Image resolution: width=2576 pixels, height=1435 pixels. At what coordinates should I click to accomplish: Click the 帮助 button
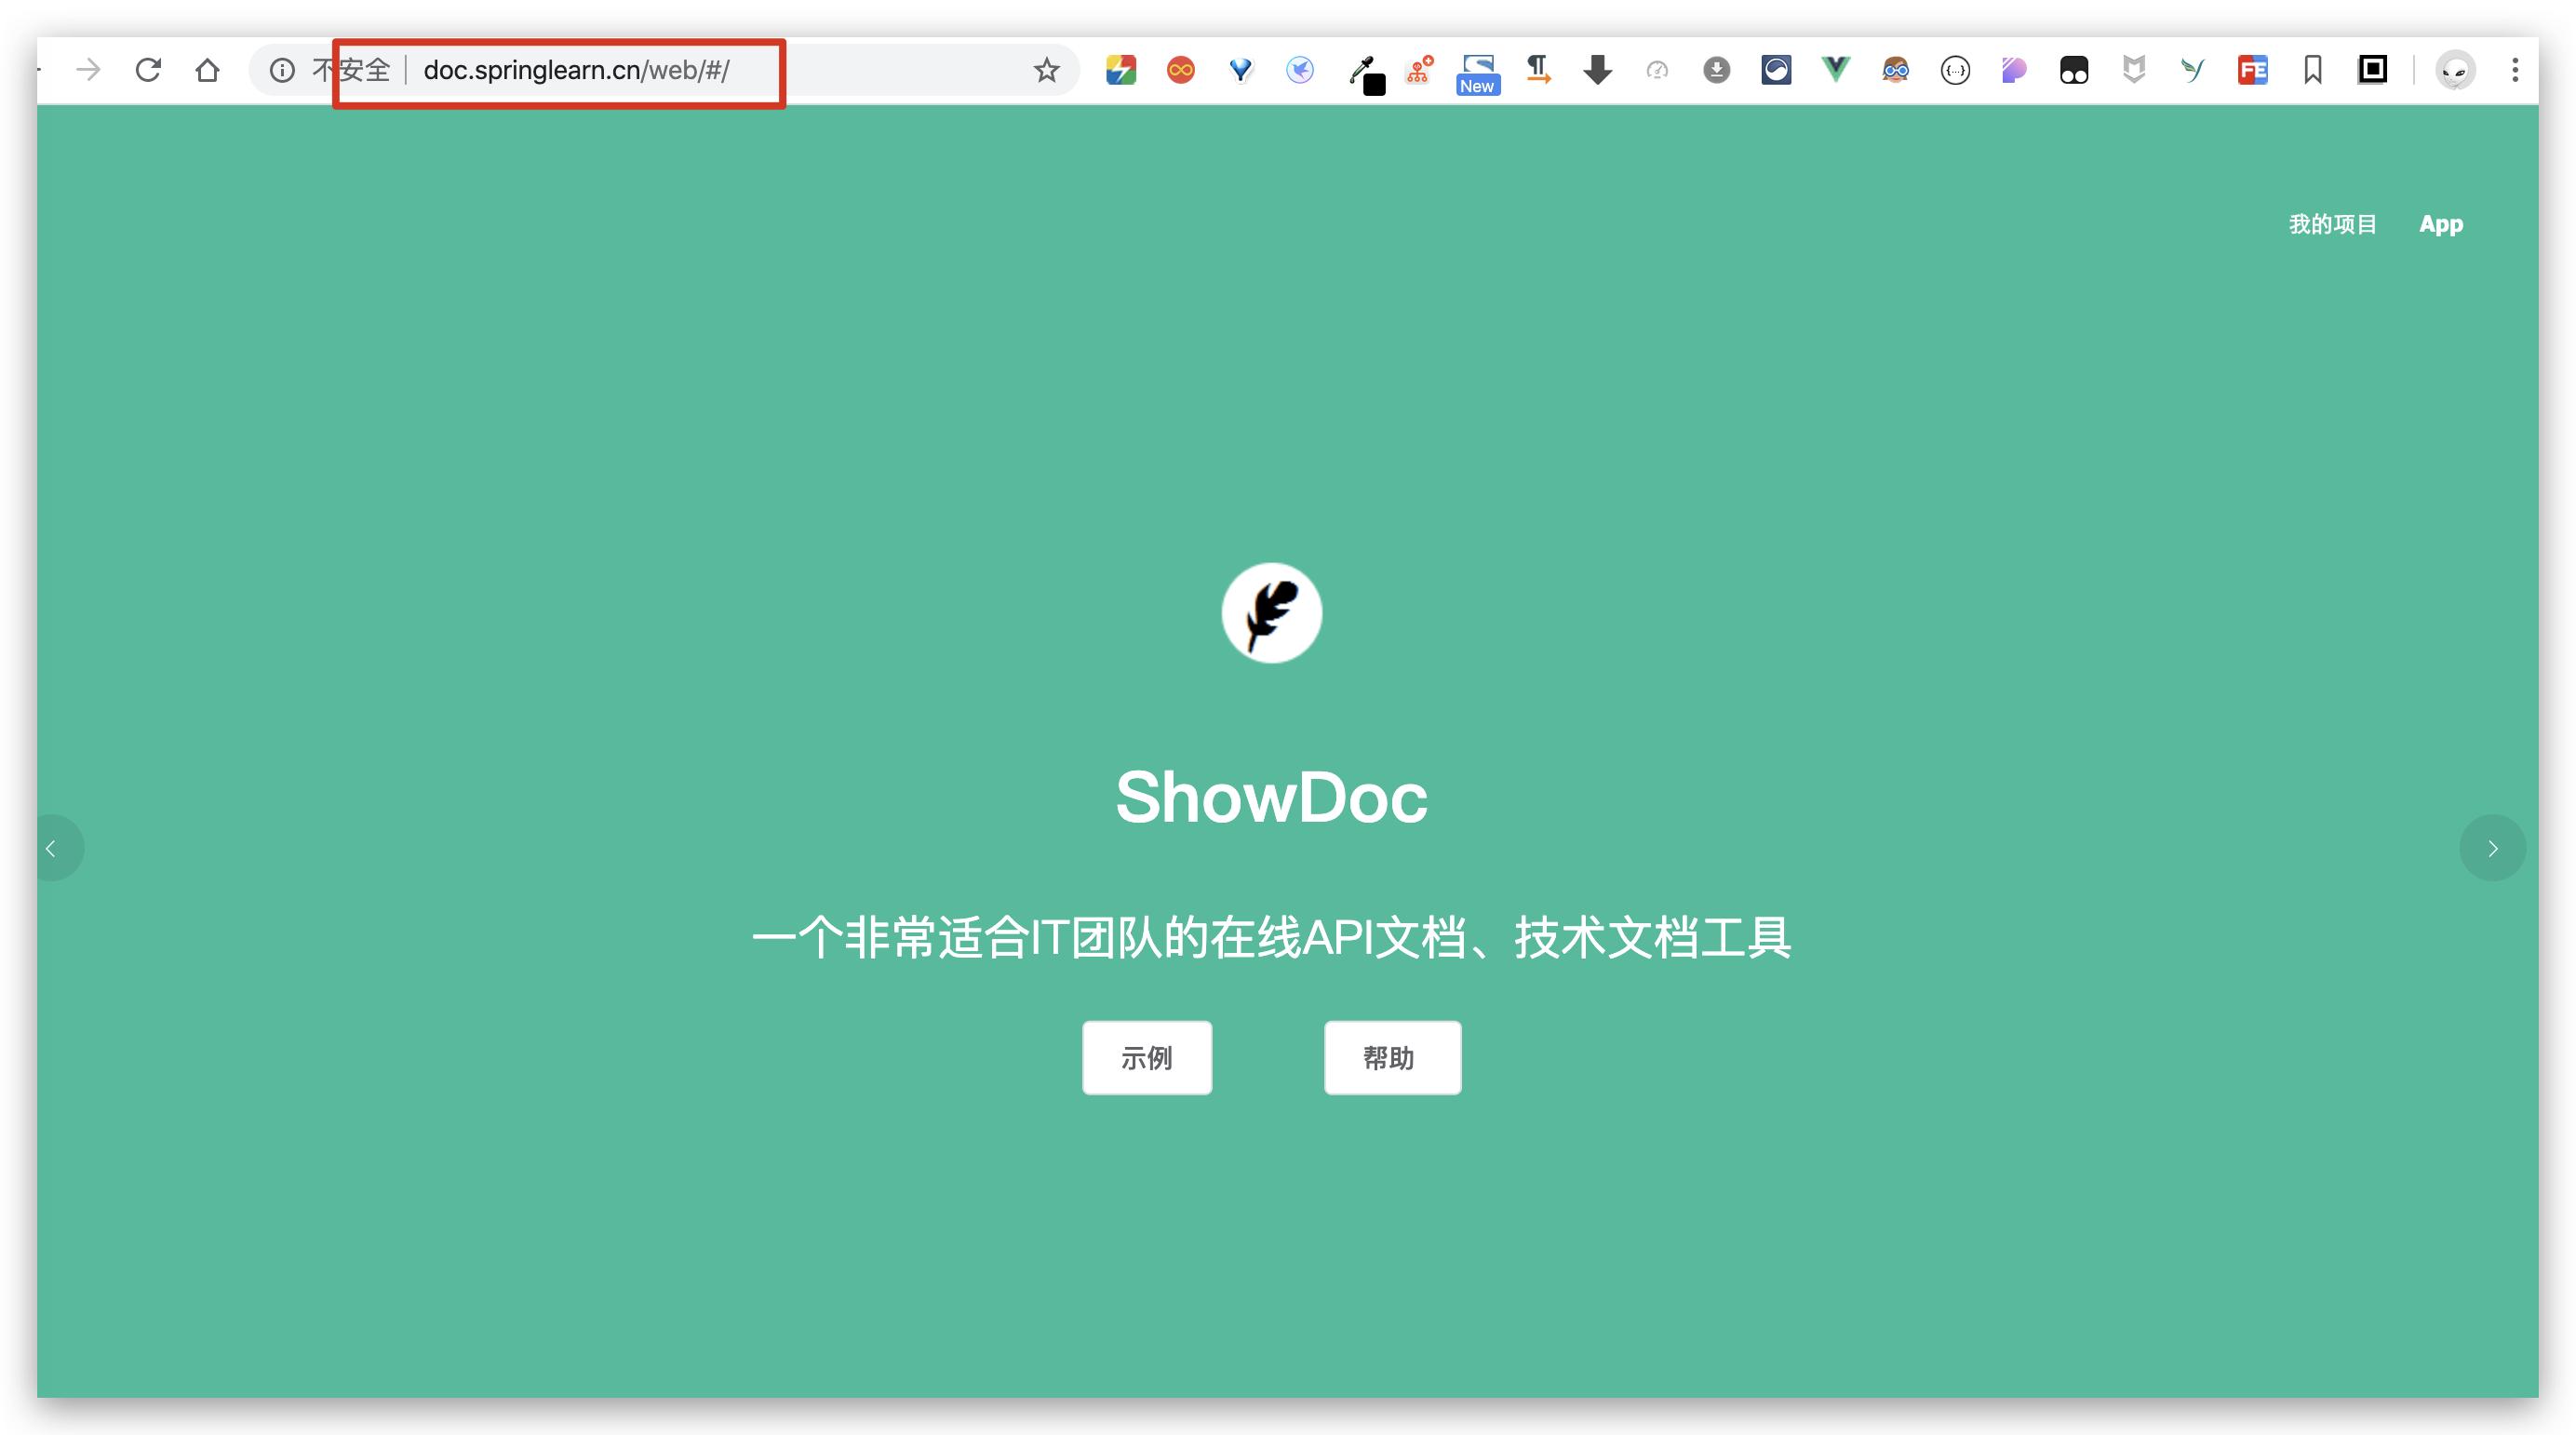[1391, 1057]
